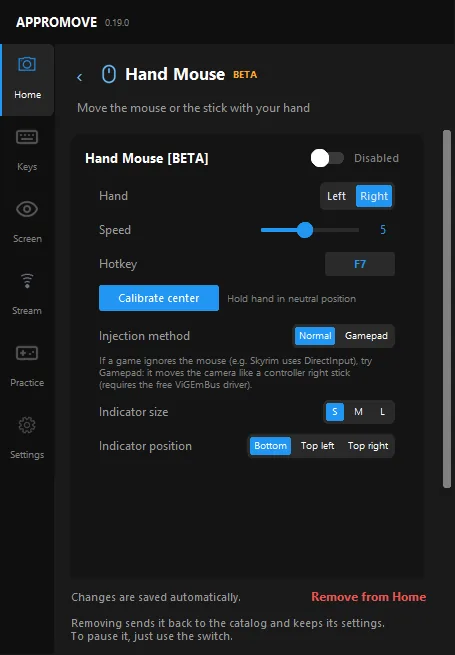Go back using the left chevron arrow

(x=79, y=77)
